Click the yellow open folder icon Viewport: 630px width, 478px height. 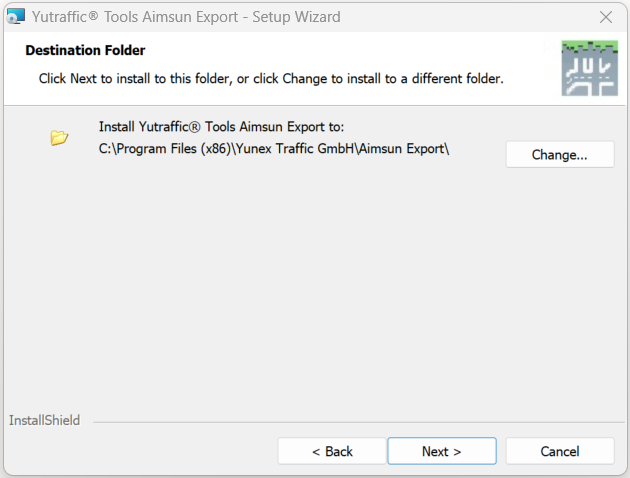pyautogui.click(x=59, y=138)
